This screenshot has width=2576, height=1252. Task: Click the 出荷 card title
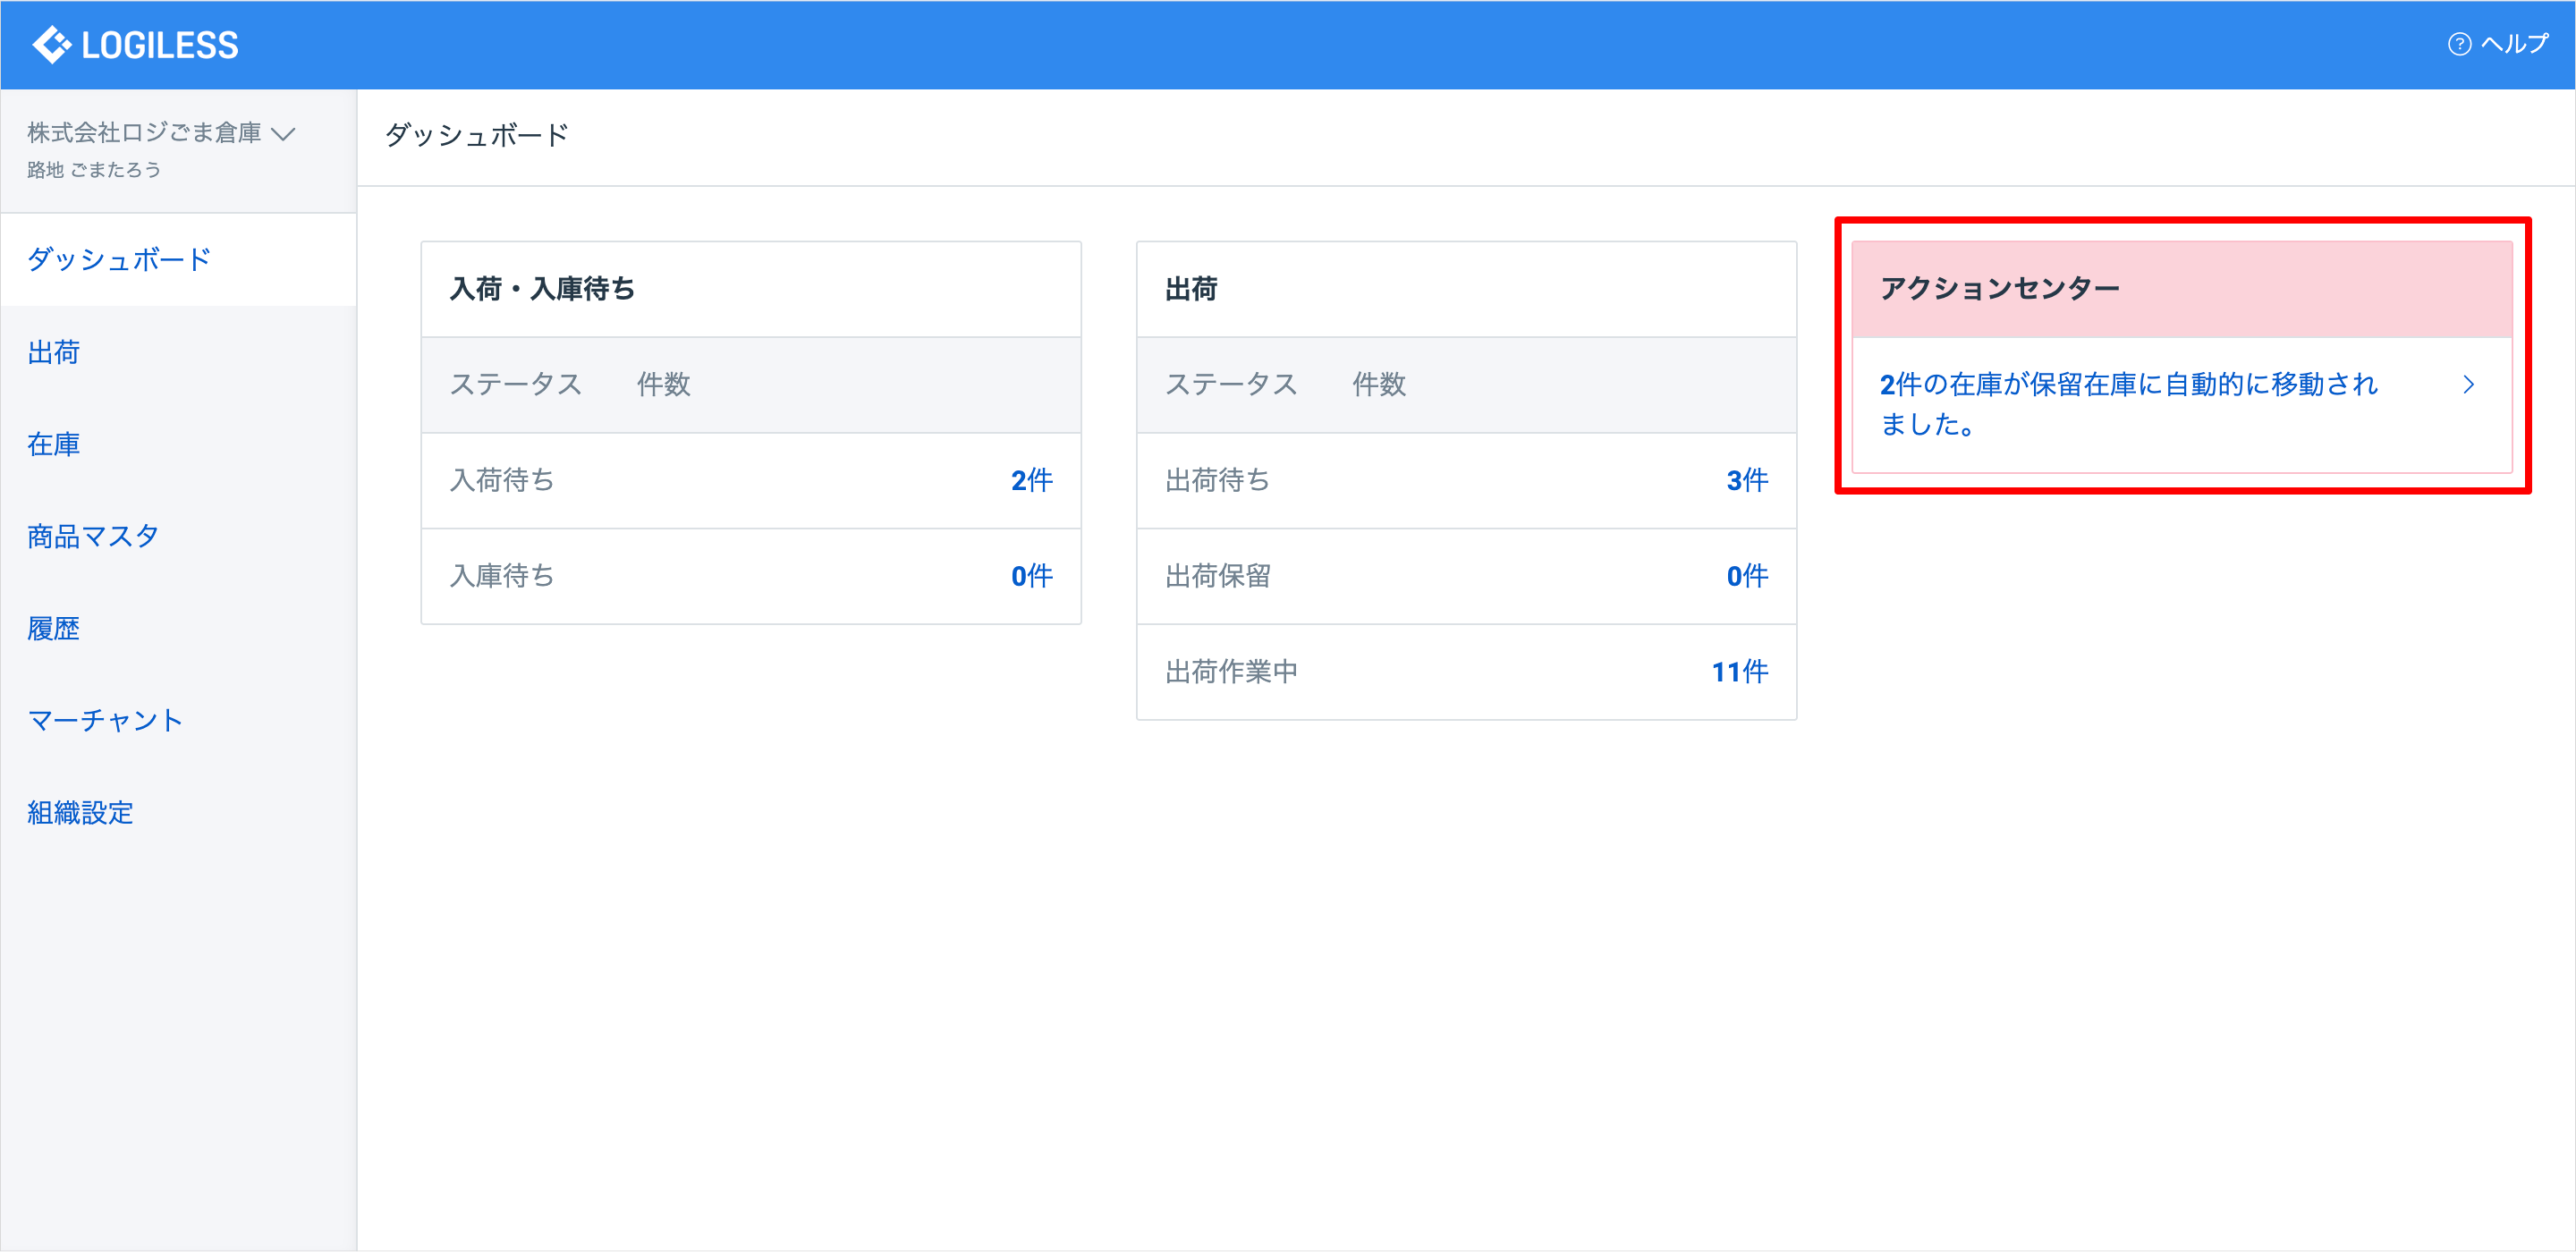[x=1191, y=289]
